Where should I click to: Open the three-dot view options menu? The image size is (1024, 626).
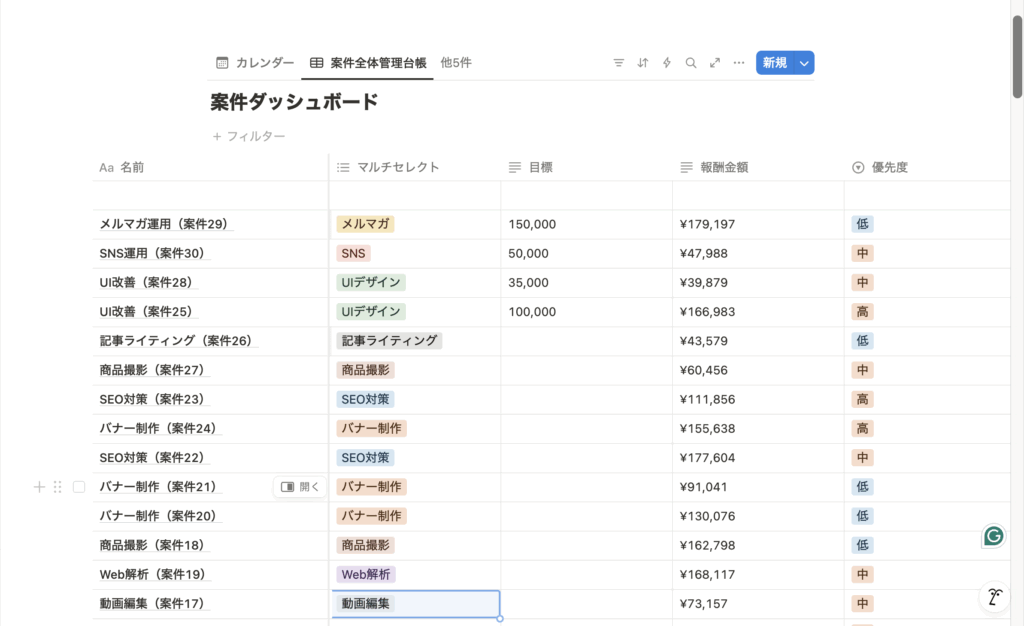(x=739, y=63)
